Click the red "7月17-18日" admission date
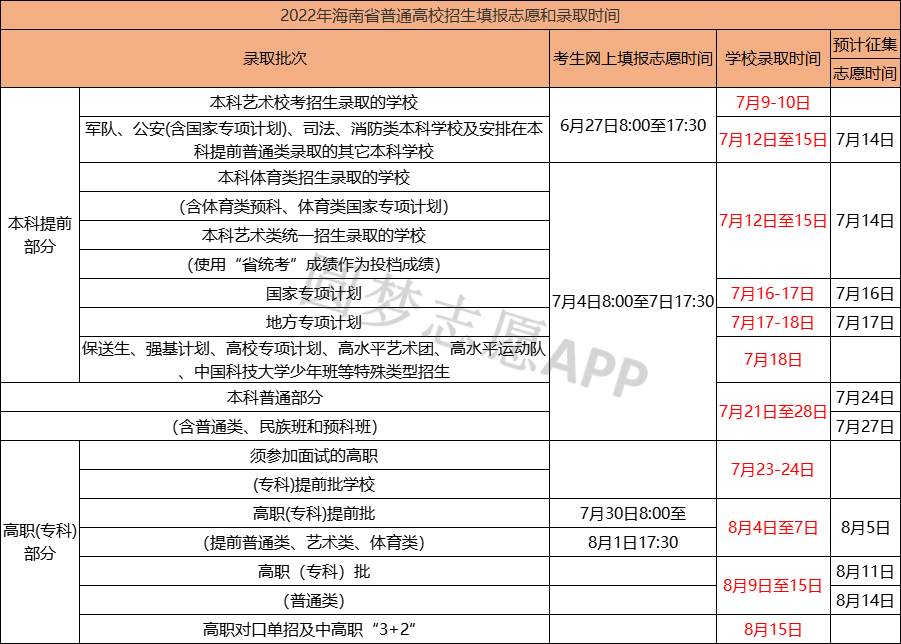 click(773, 322)
